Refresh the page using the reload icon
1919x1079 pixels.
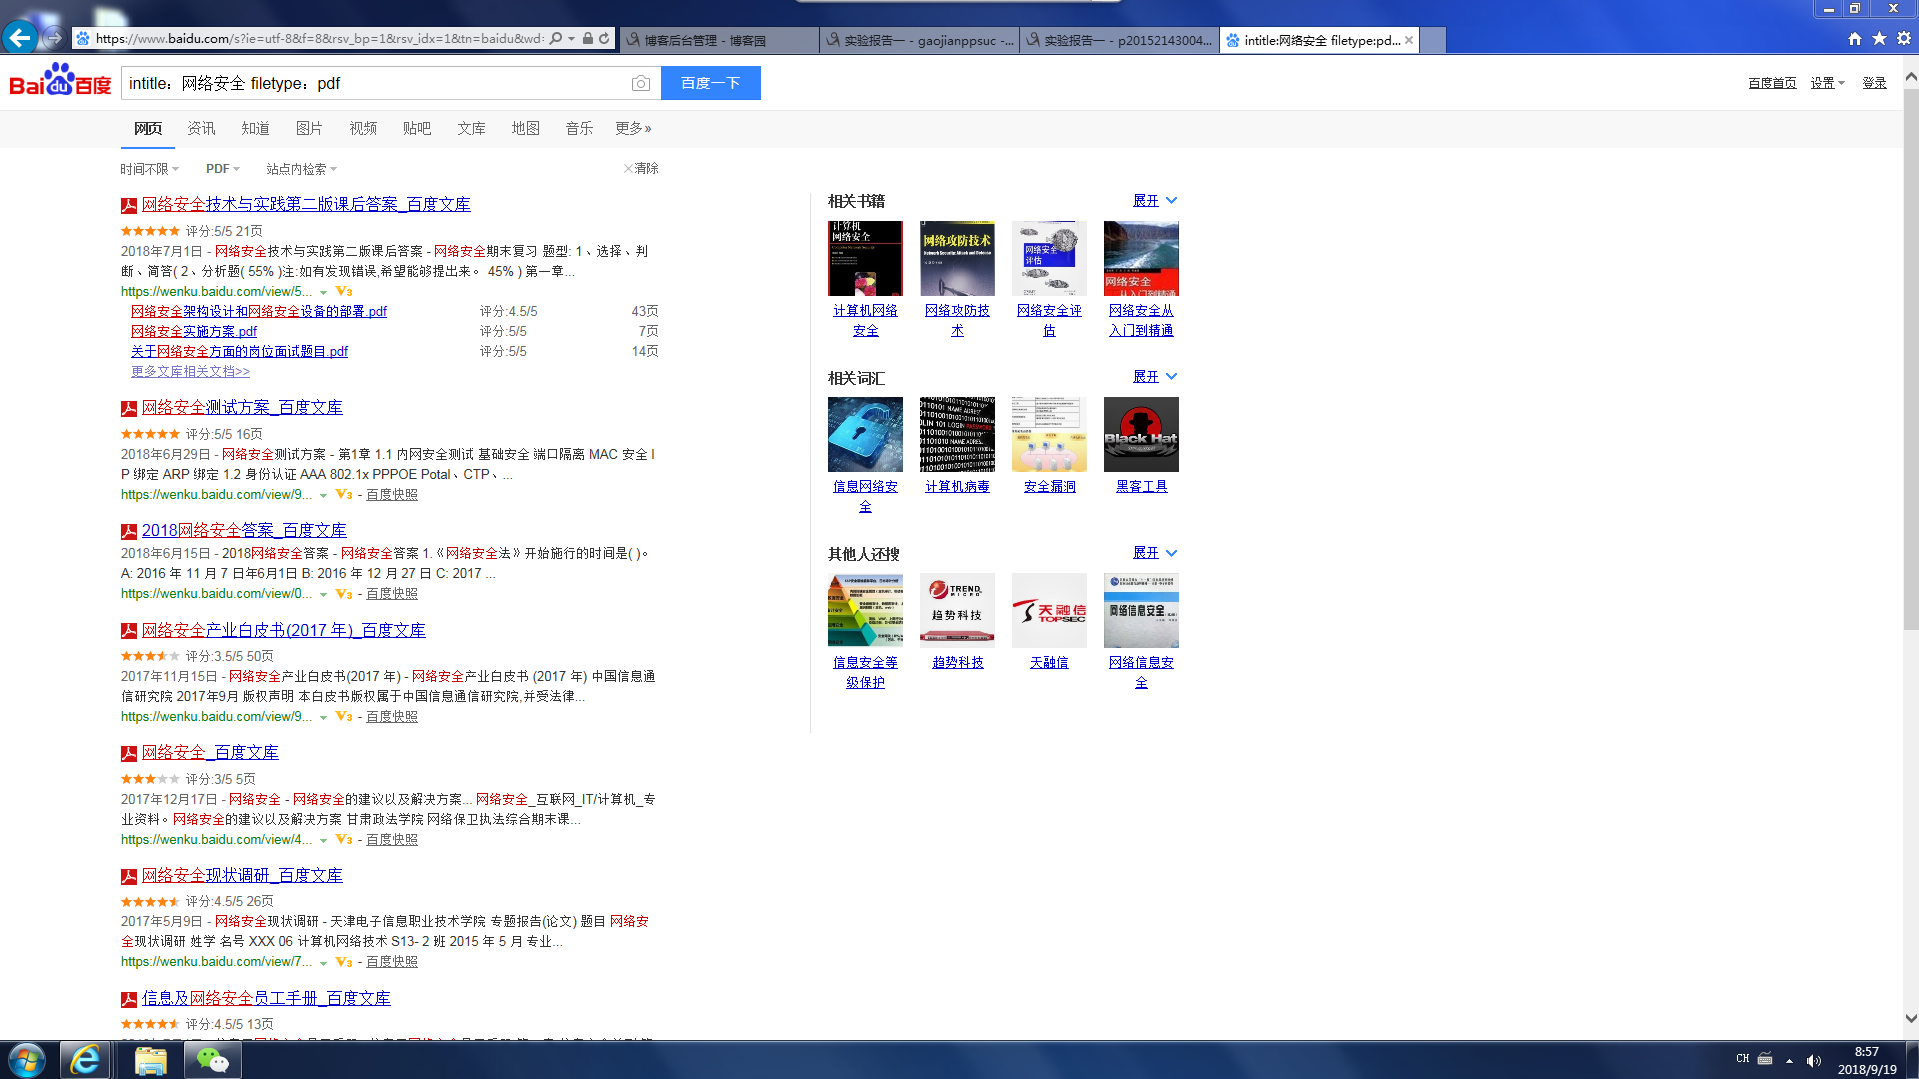click(x=604, y=39)
